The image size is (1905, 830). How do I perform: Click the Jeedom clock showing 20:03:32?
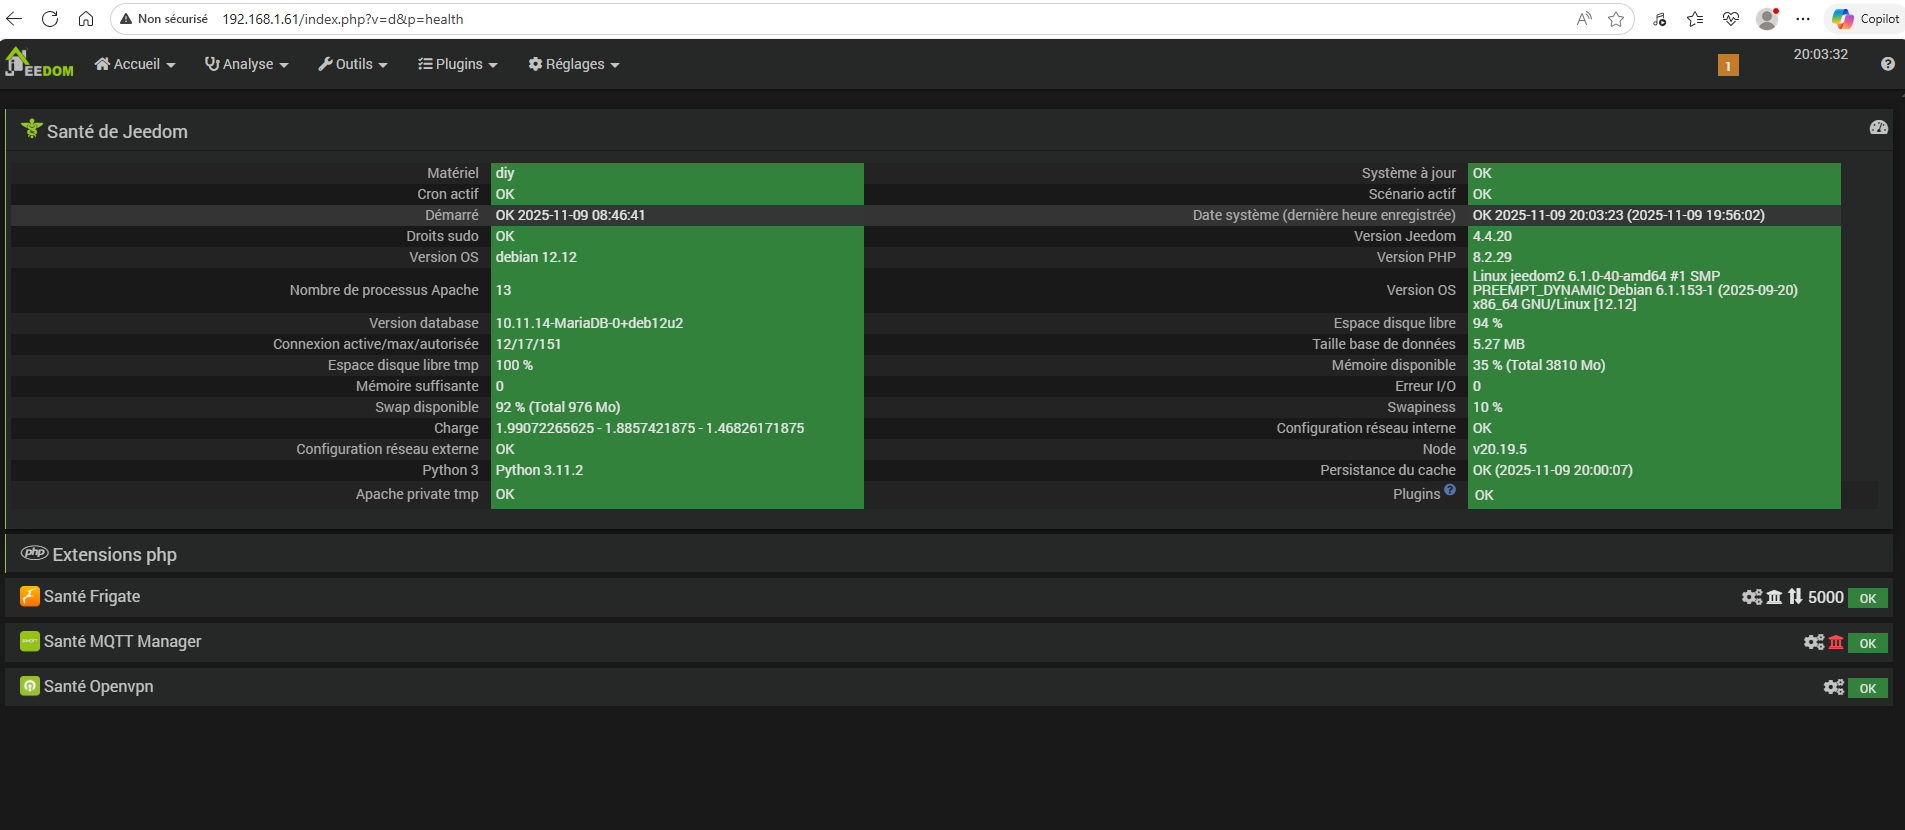tap(1820, 54)
